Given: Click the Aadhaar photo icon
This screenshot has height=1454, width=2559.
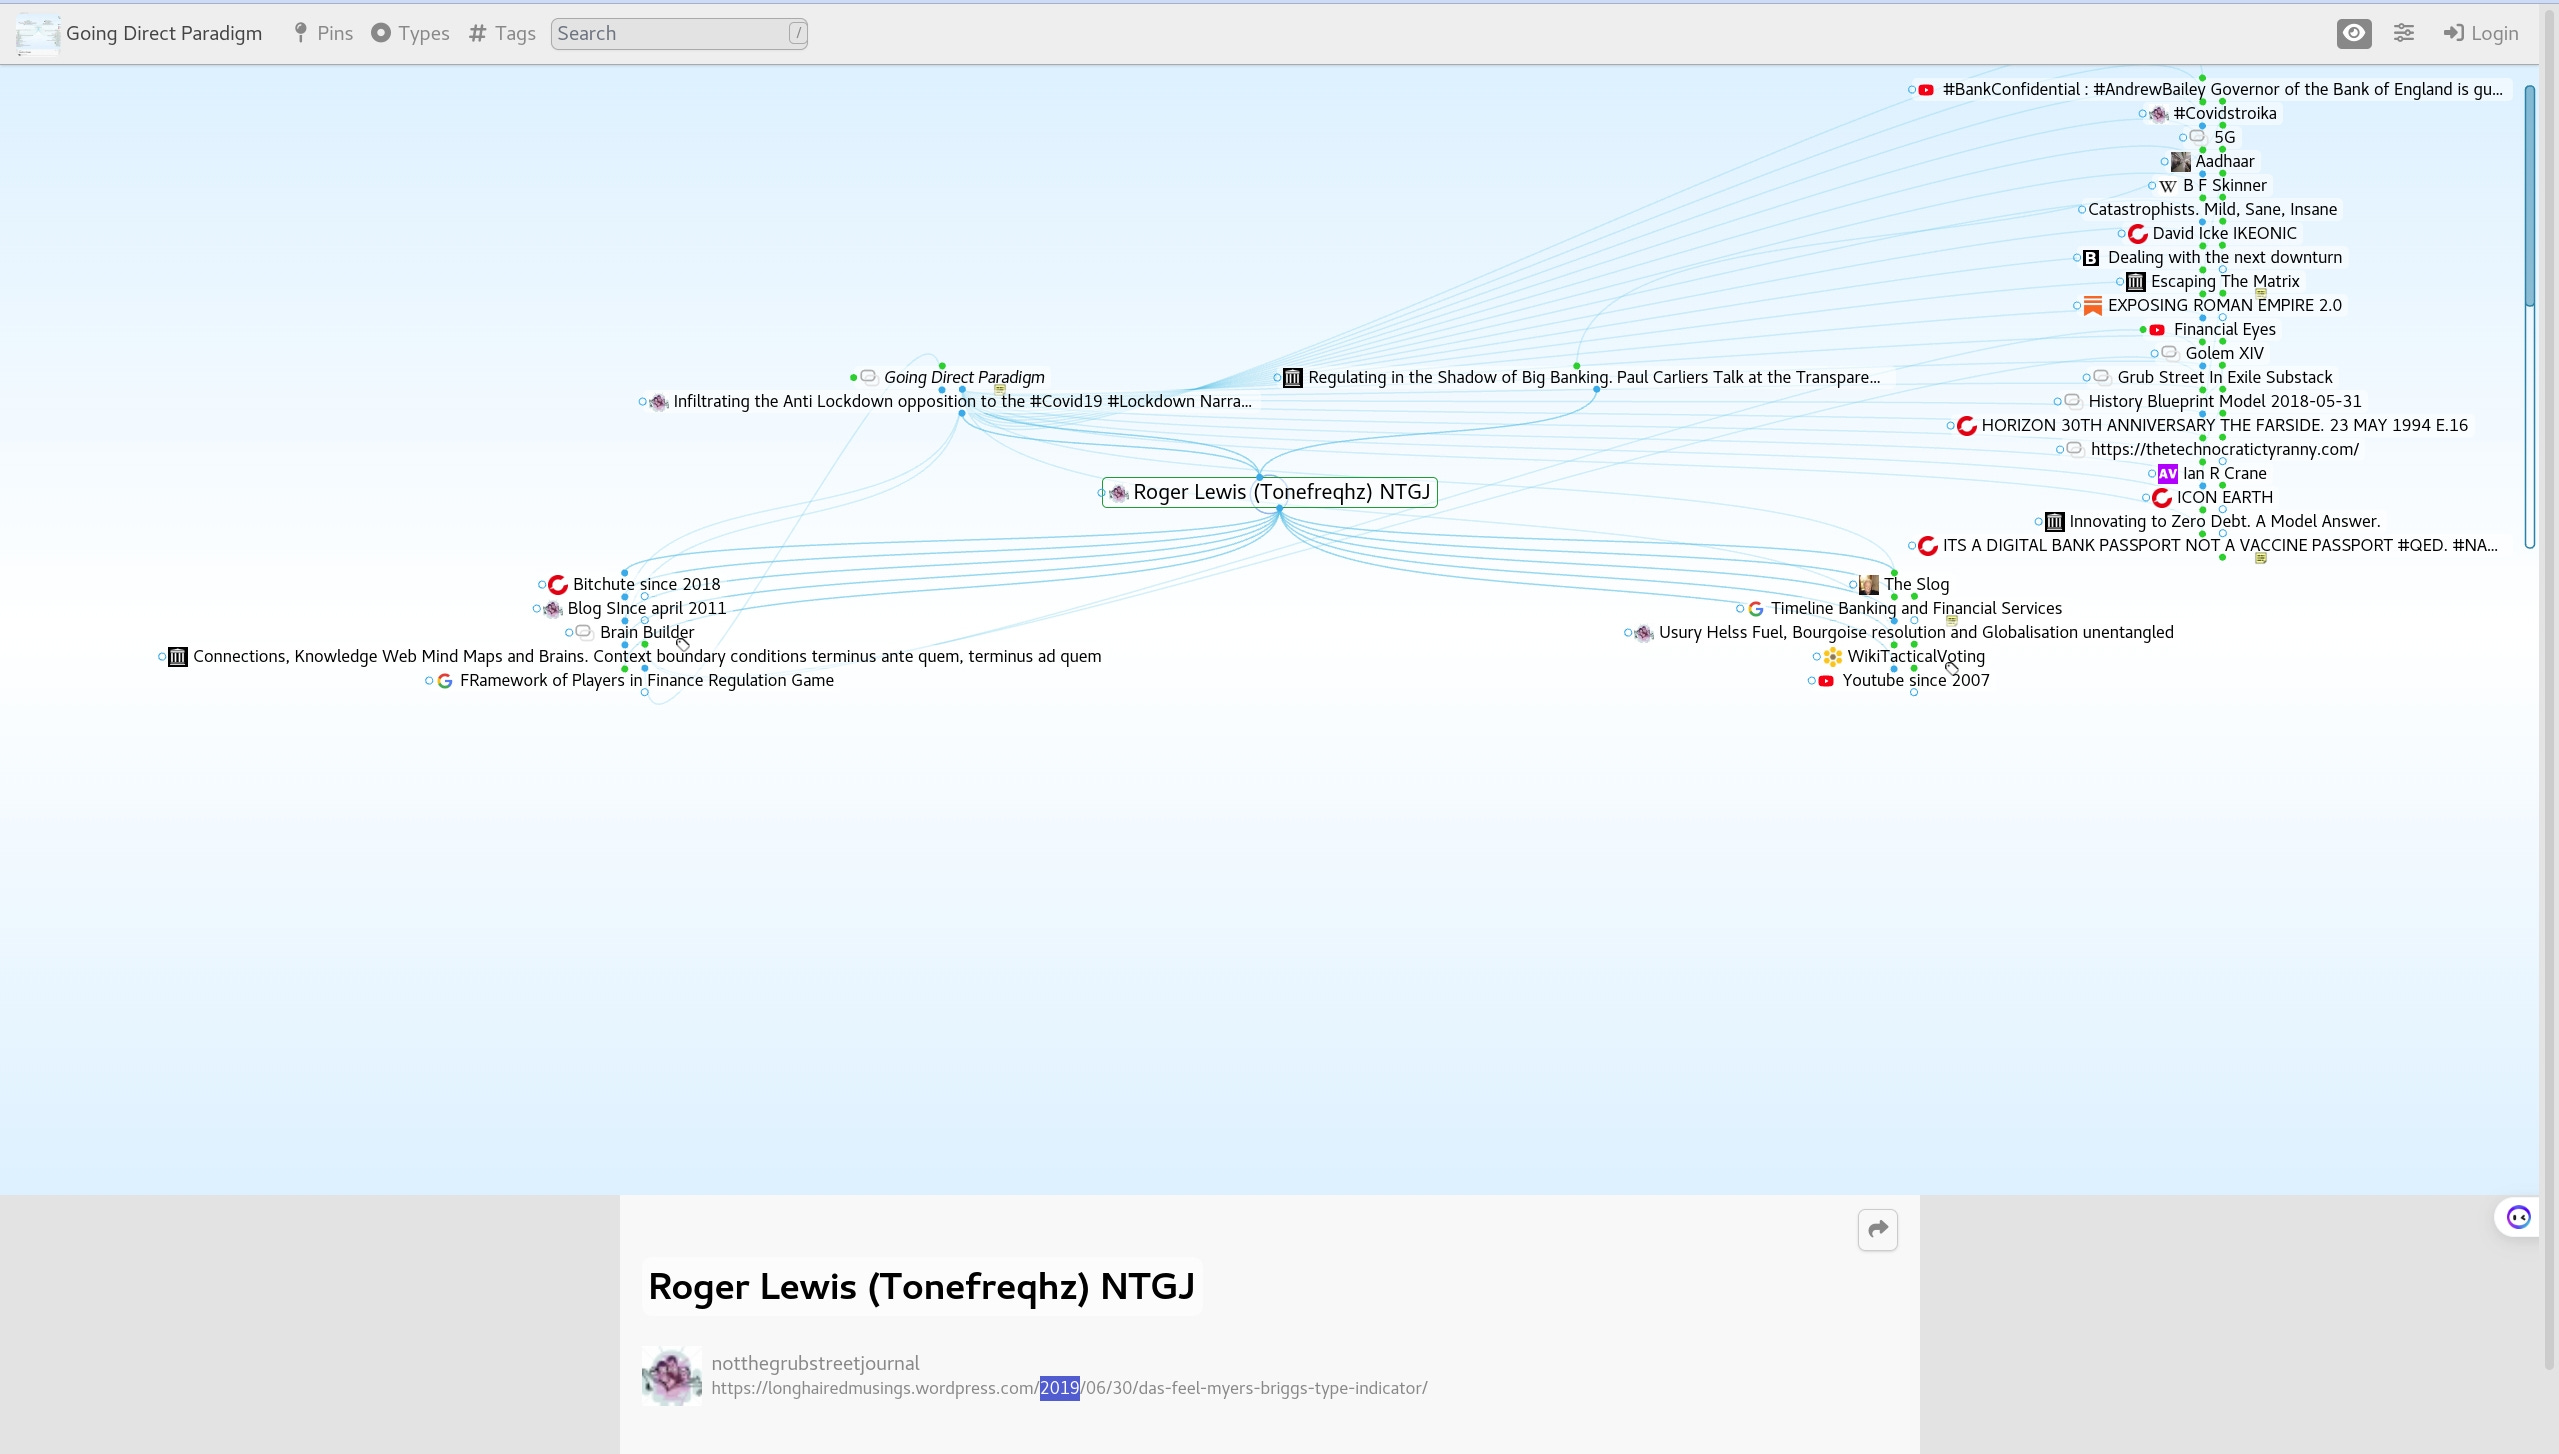Looking at the screenshot, I should (2181, 162).
